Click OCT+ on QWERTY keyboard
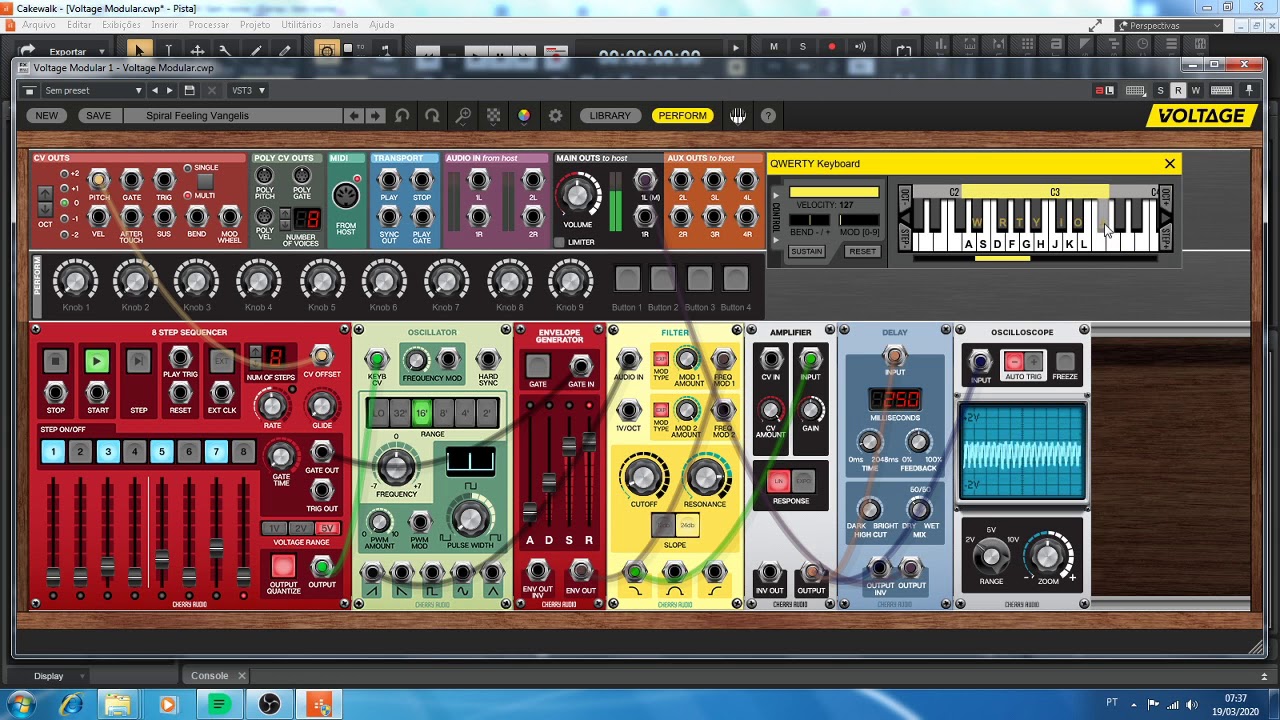 pyautogui.click(x=1165, y=197)
